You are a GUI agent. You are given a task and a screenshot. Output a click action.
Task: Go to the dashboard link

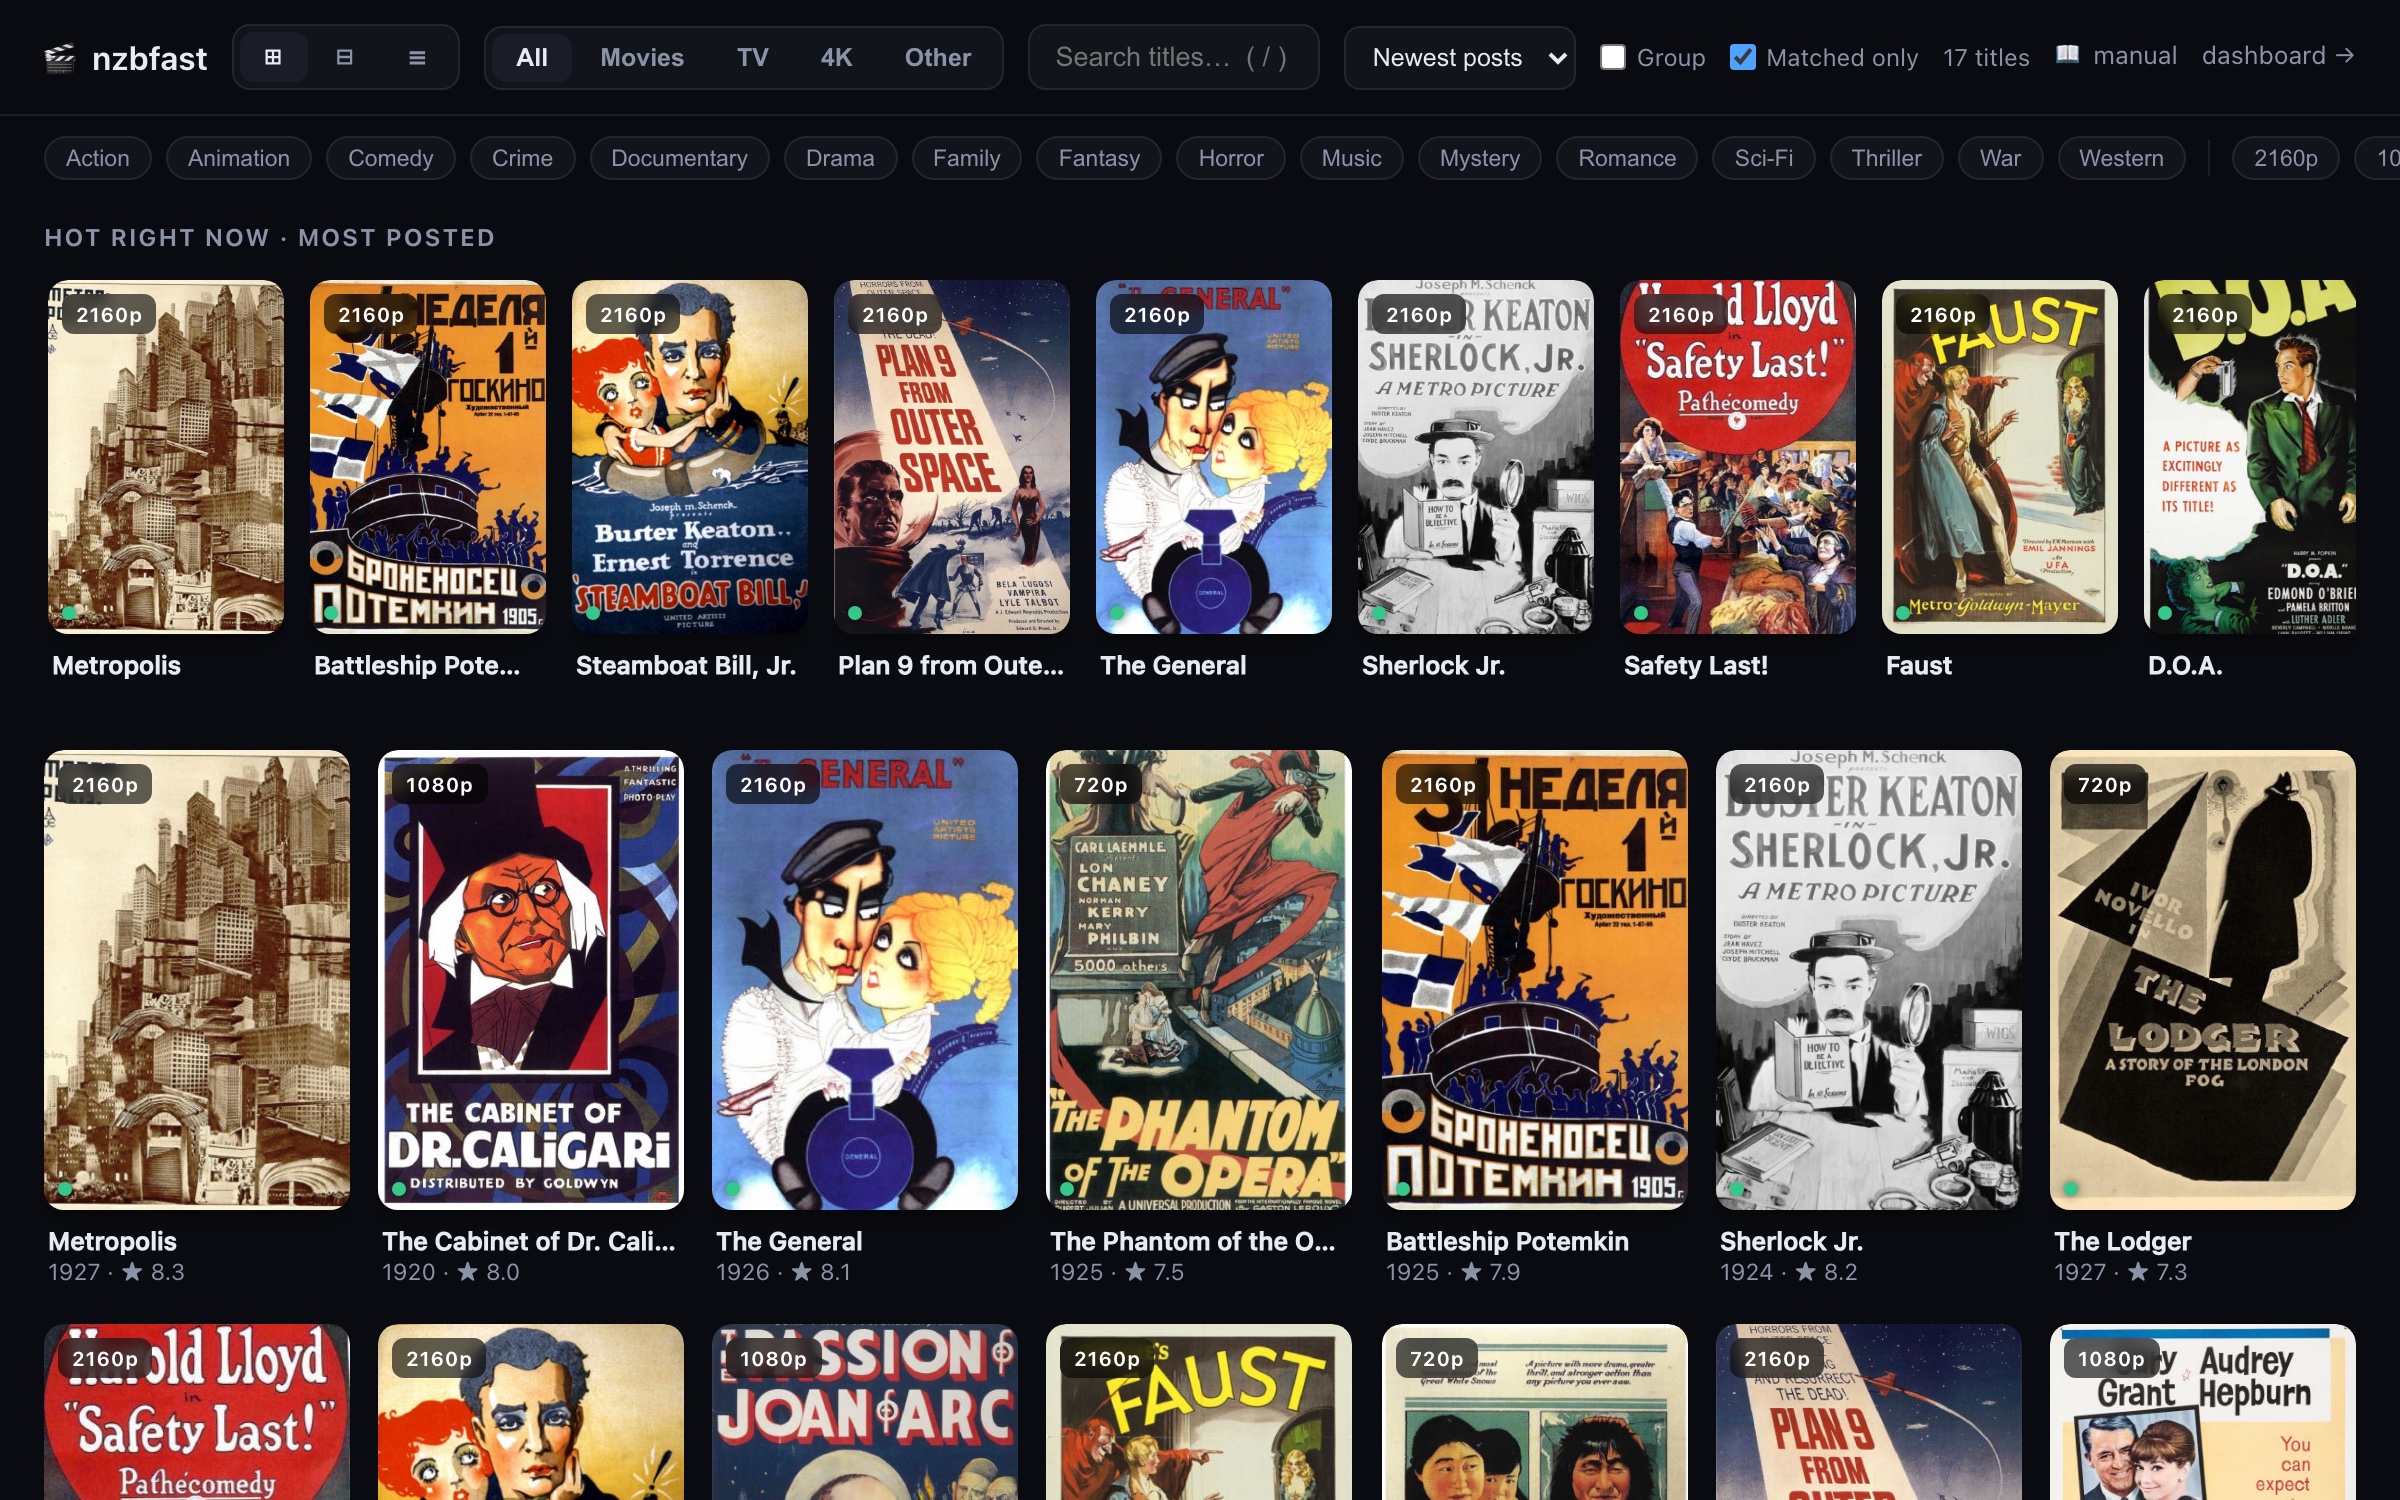pos(2277,55)
